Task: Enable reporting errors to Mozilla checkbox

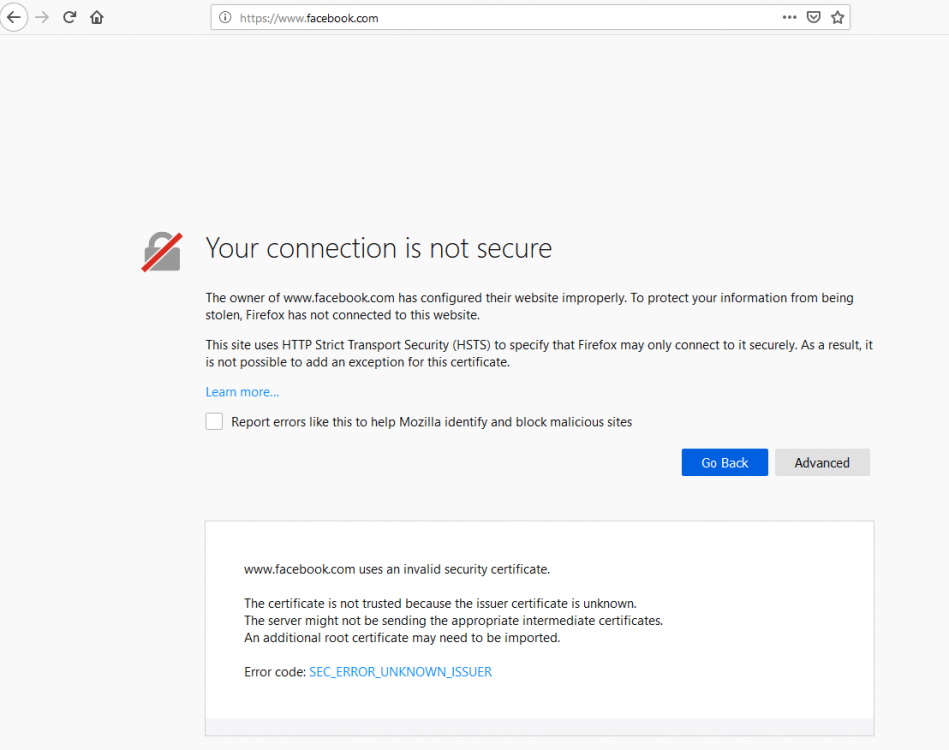Action: pyautogui.click(x=214, y=421)
